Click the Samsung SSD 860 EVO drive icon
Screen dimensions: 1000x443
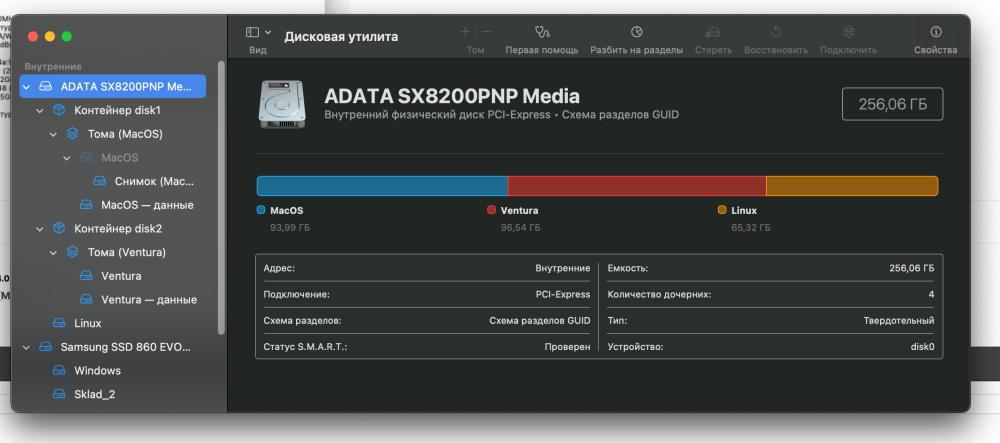point(46,347)
